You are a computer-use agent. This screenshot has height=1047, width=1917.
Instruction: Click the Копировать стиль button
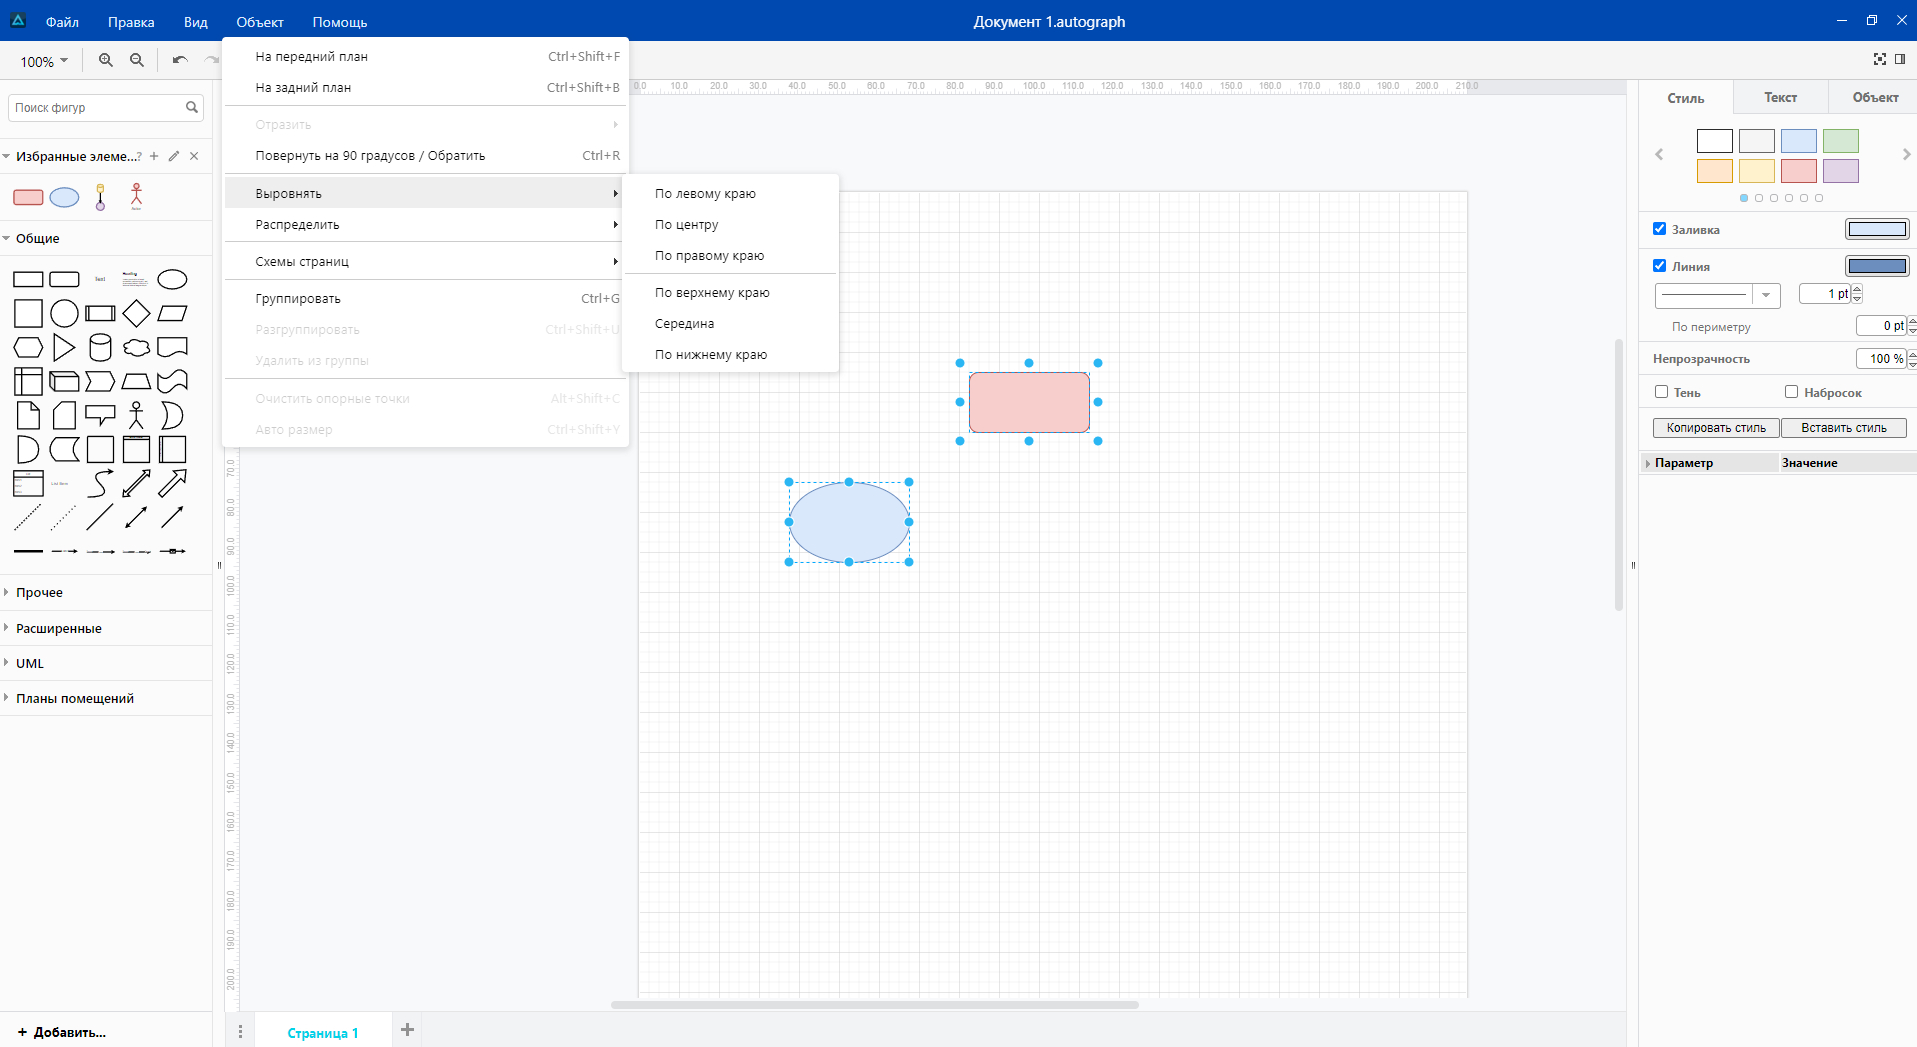coord(1716,428)
